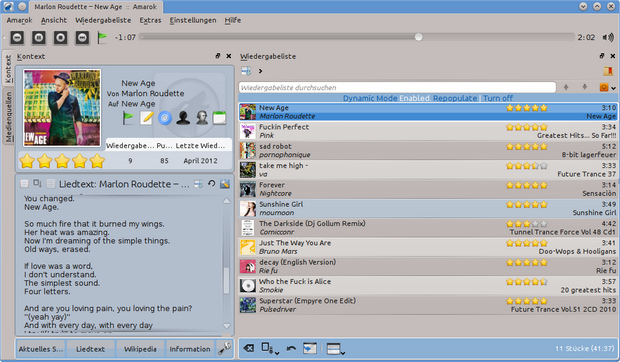Image resolution: width=620 pixels, height=362 pixels.
Task: Open the context applet configuration wrench
Action: pos(225,349)
